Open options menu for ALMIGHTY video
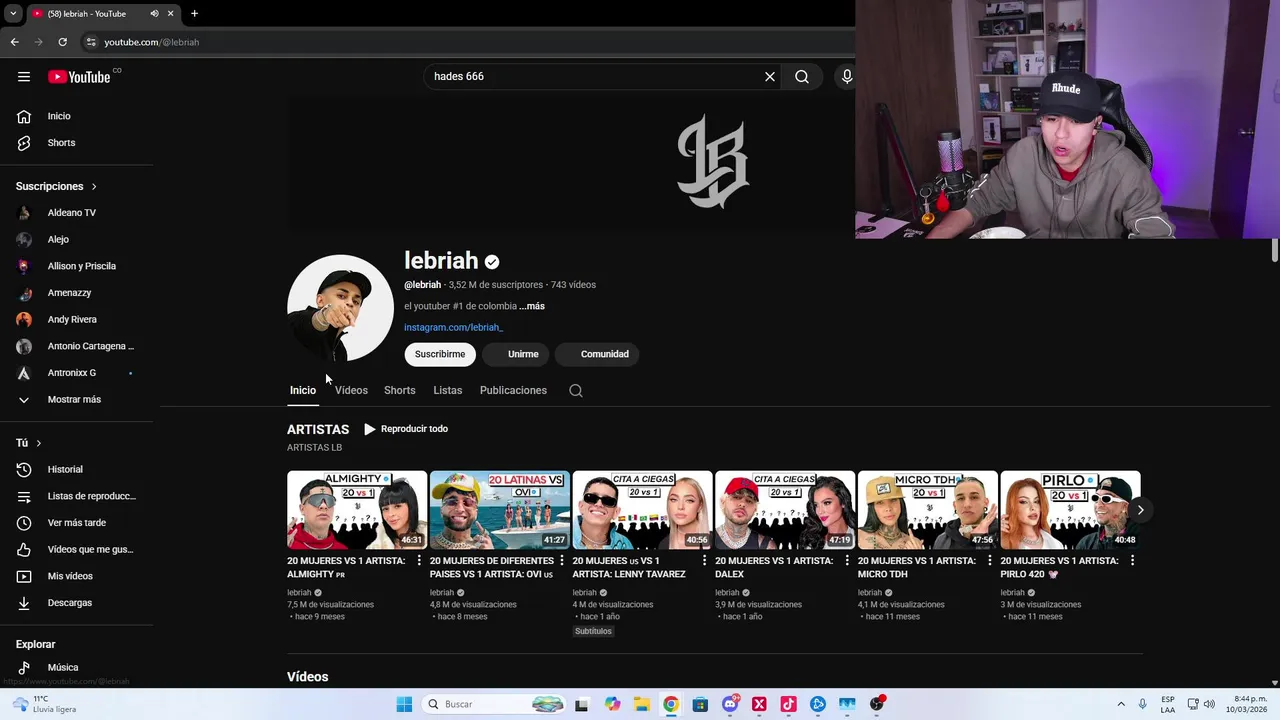The width and height of the screenshot is (1280, 720). tap(419, 561)
